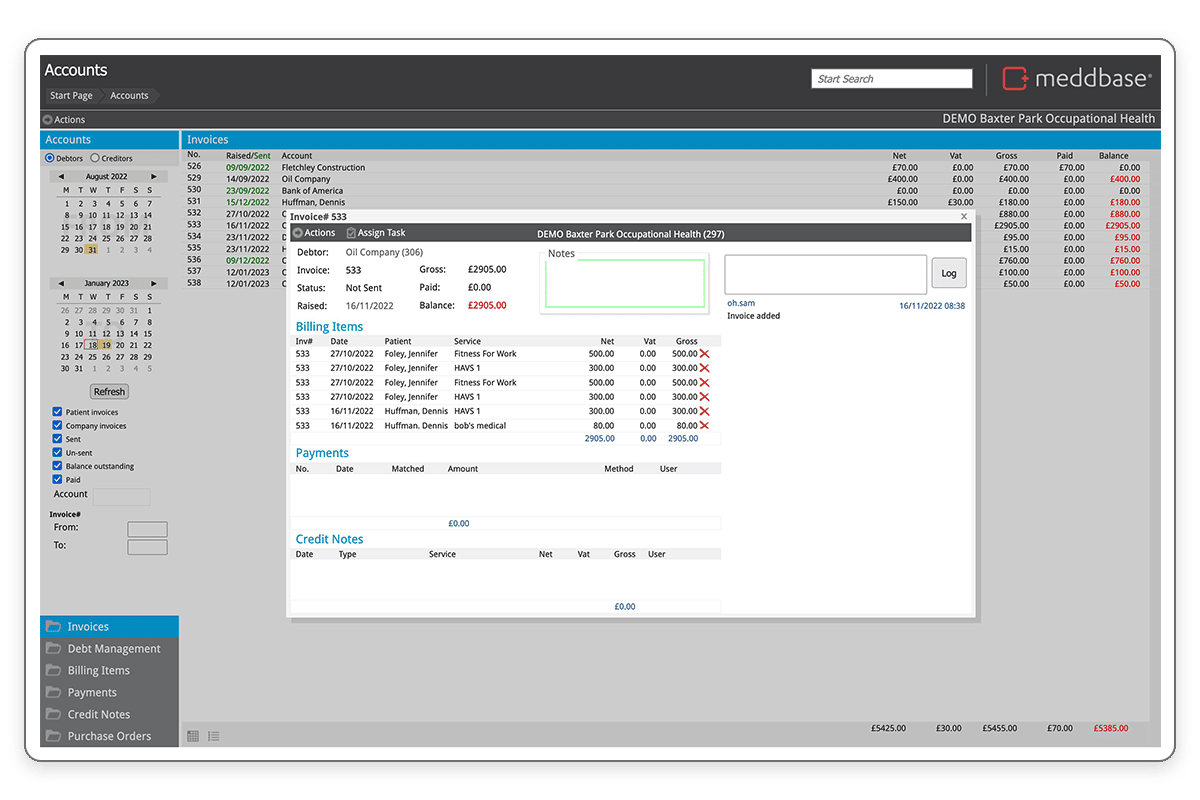Select outlined 18 in January 2023 calendar
The image size is (1200, 800).
(x=93, y=345)
